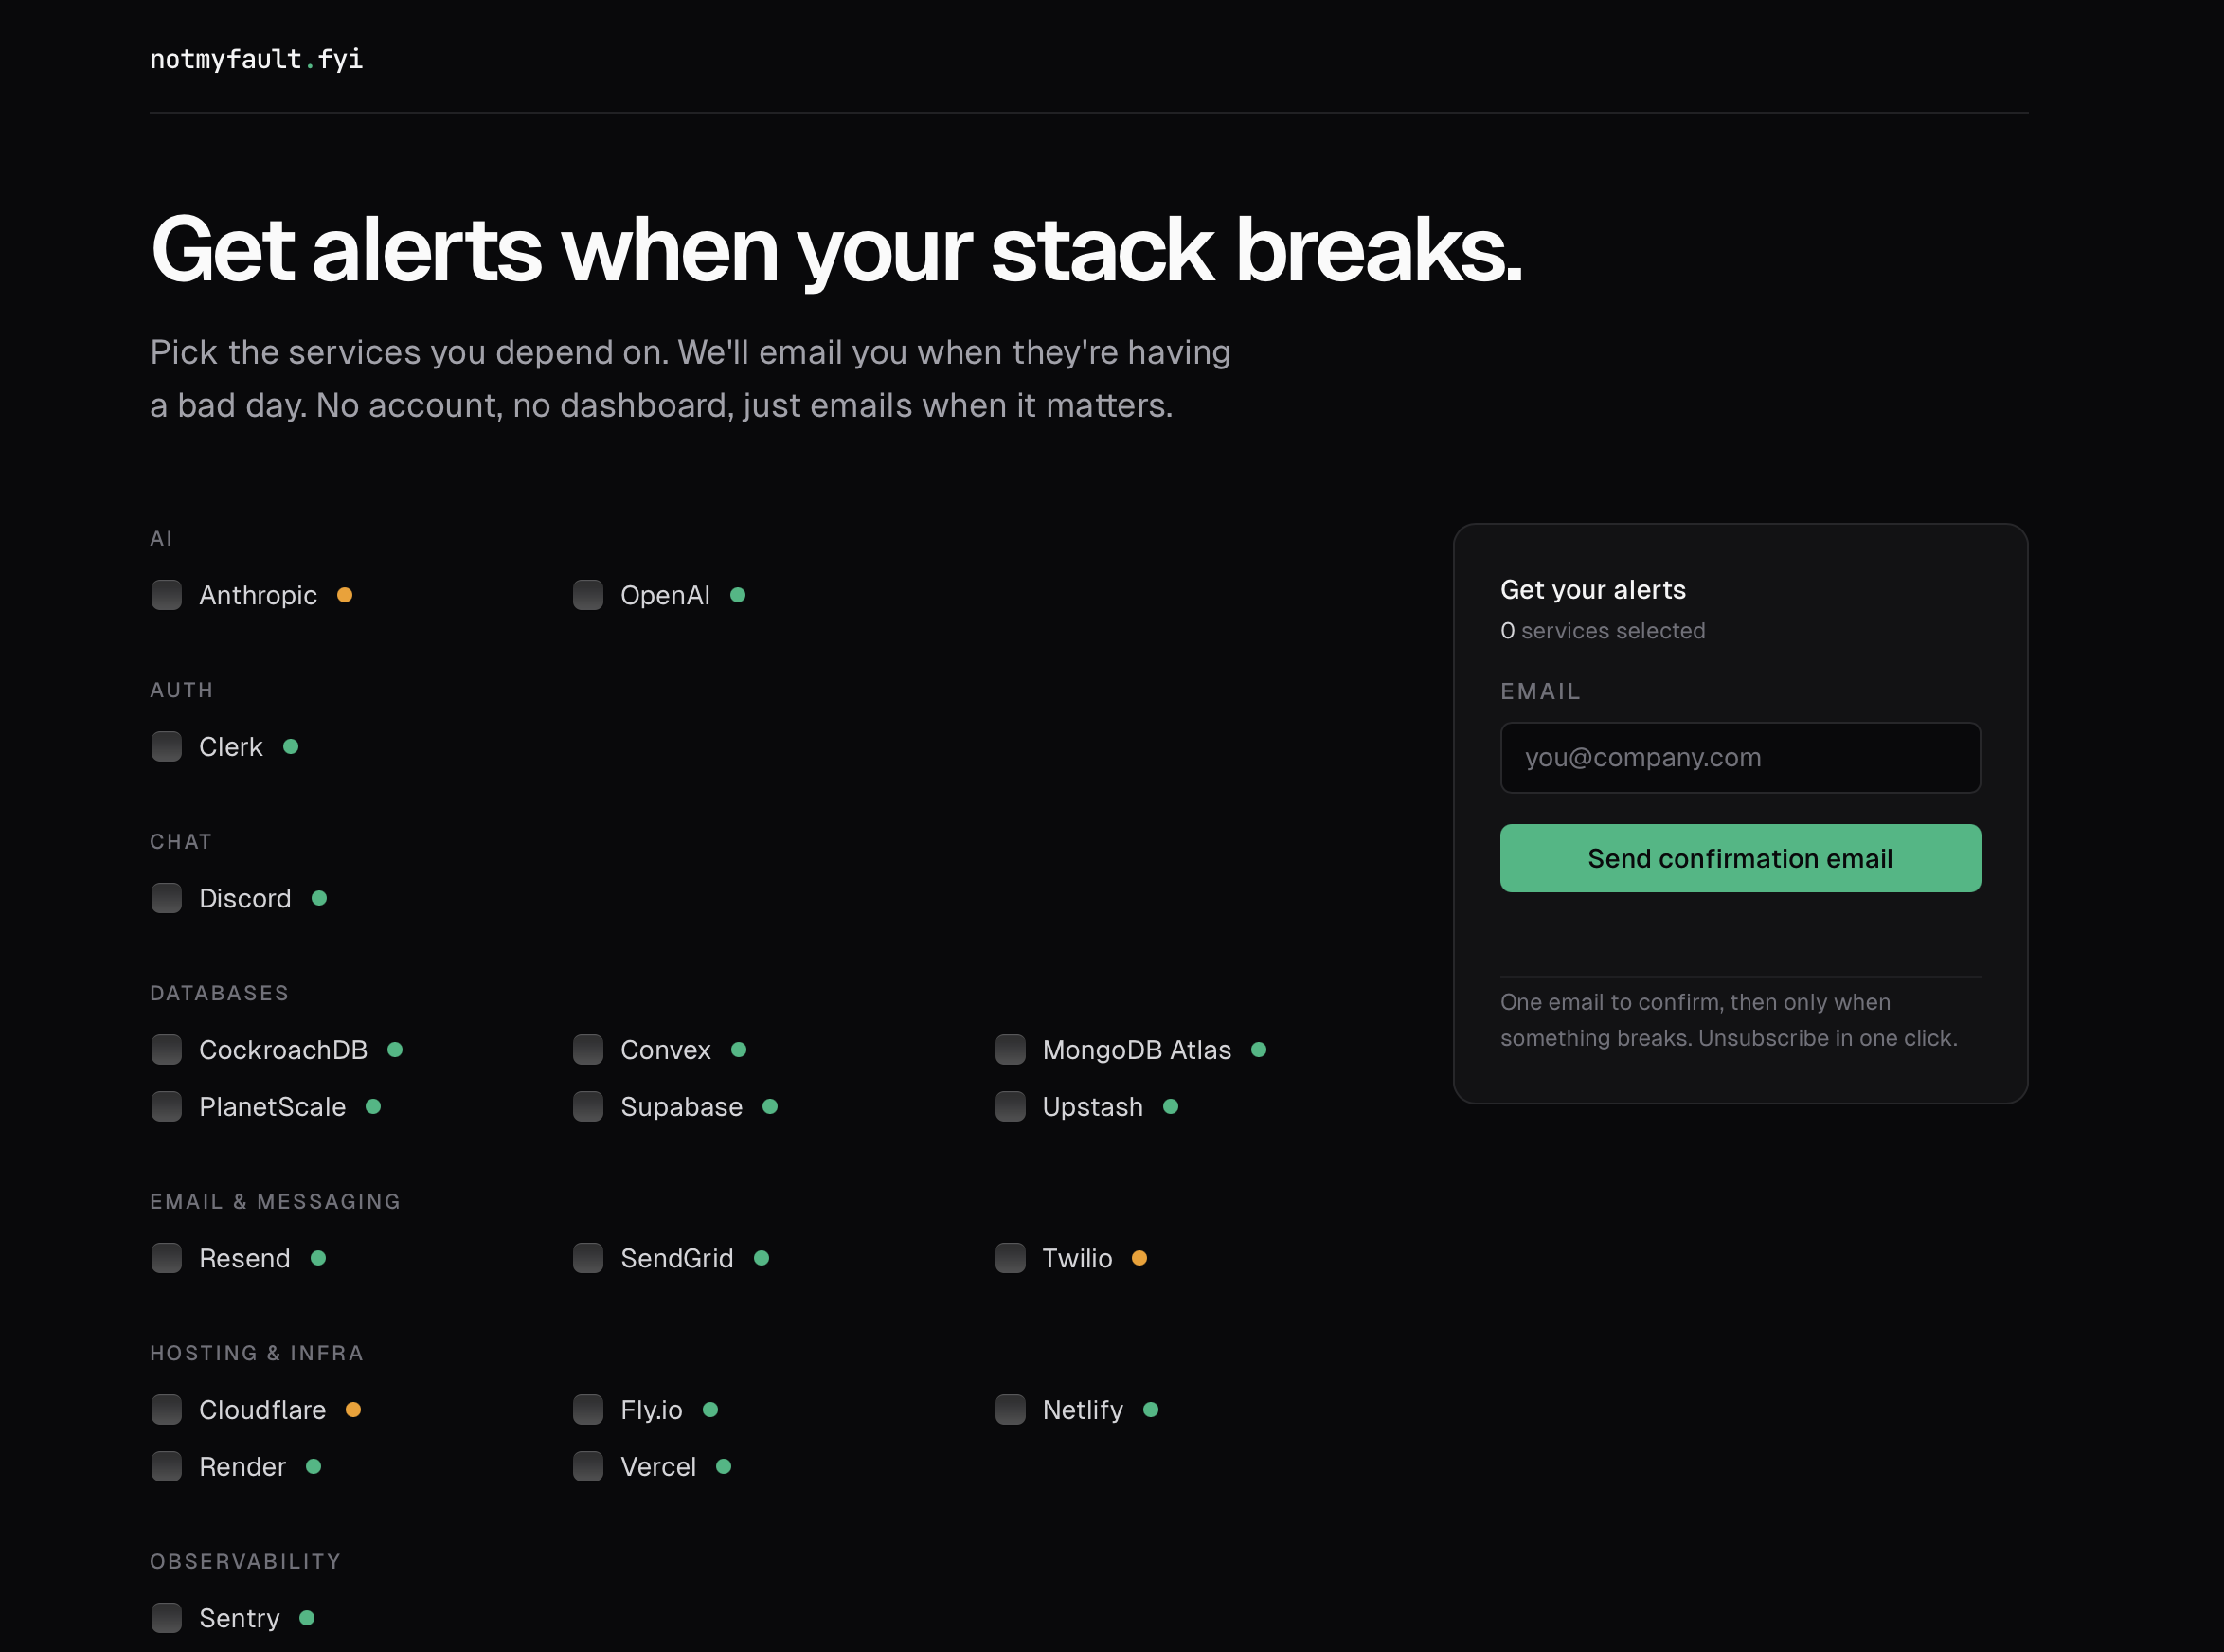Tick the Twilio checkbox
This screenshot has height=1652, width=2224.
click(1010, 1258)
